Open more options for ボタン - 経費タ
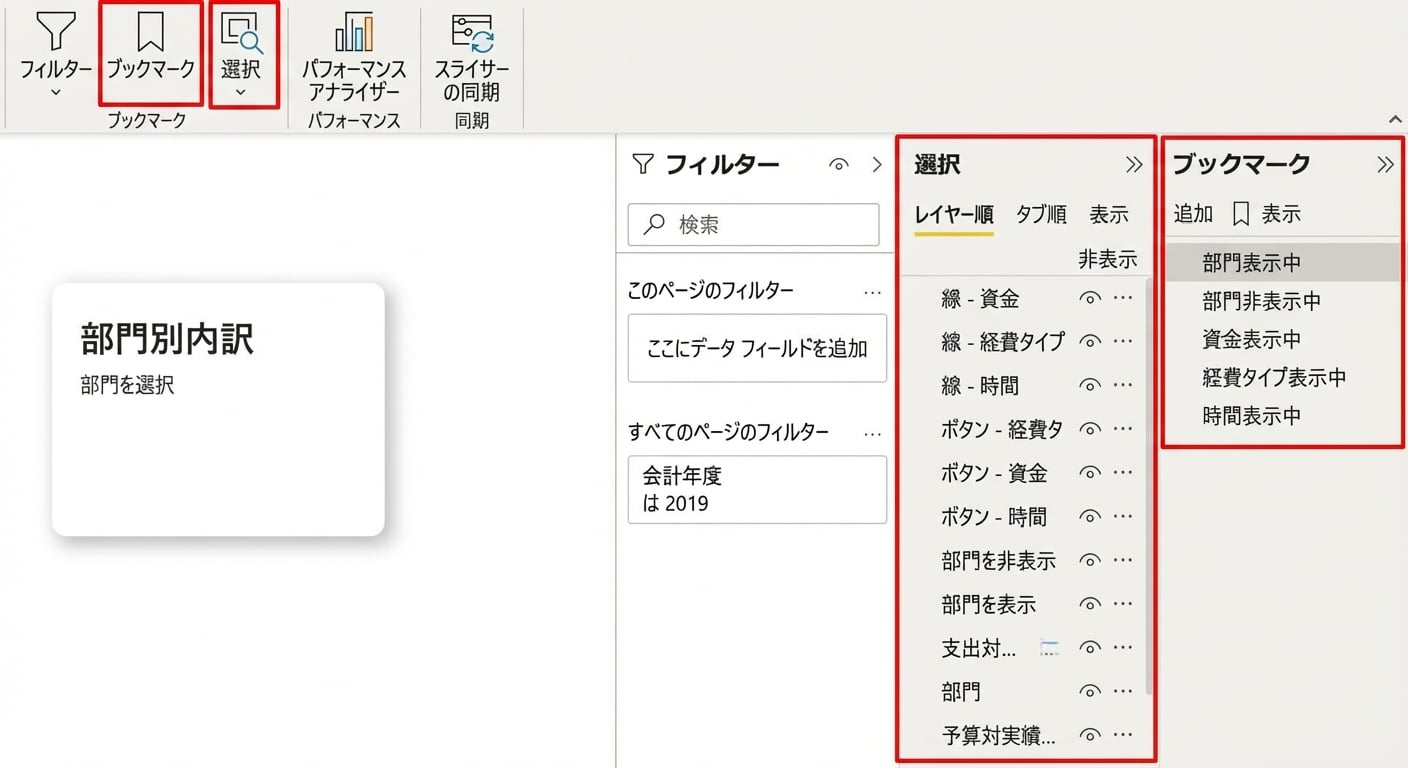This screenshot has height=768, width=1408. tap(1123, 430)
